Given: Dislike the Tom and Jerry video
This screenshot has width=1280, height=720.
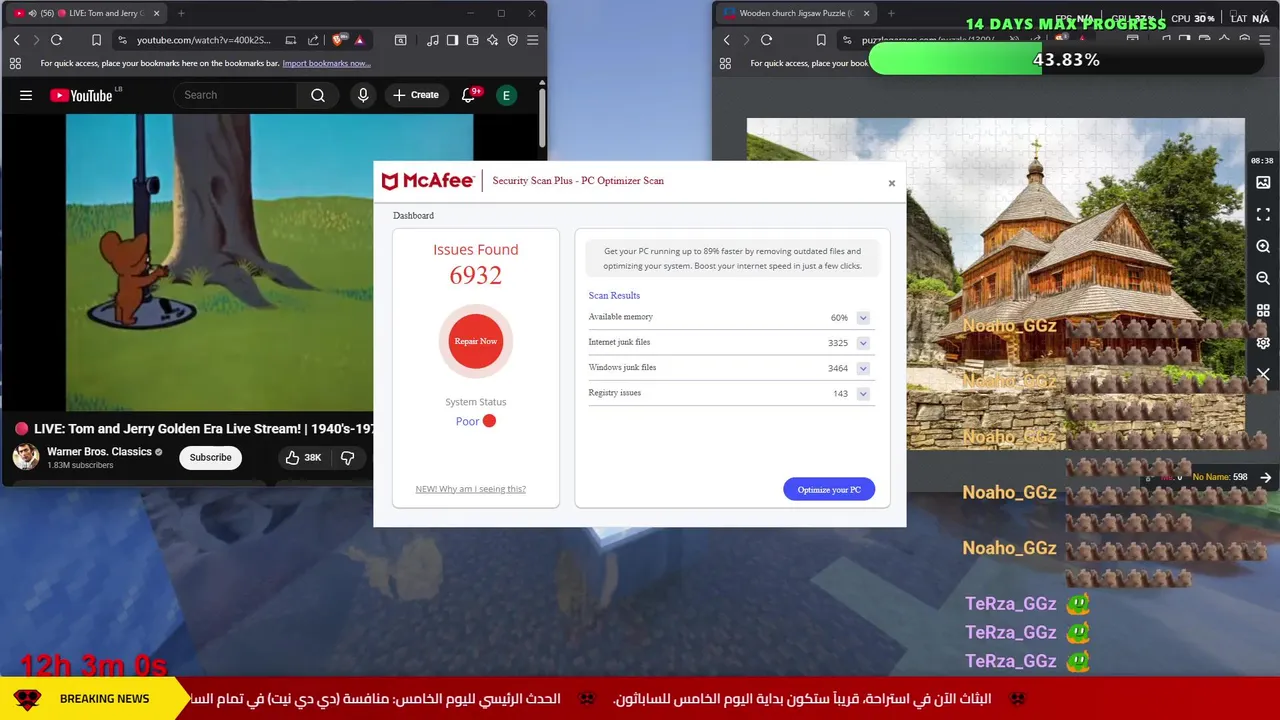Looking at the screenshot, I should (x=348, y=457).
